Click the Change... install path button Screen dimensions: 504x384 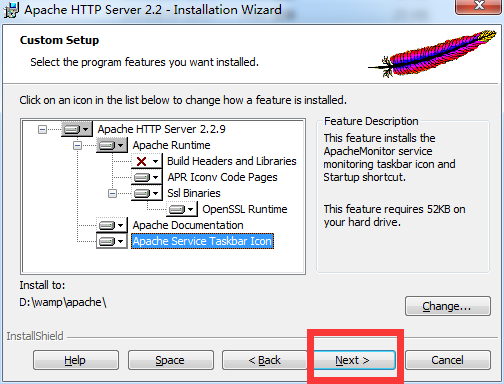(448, 306)
